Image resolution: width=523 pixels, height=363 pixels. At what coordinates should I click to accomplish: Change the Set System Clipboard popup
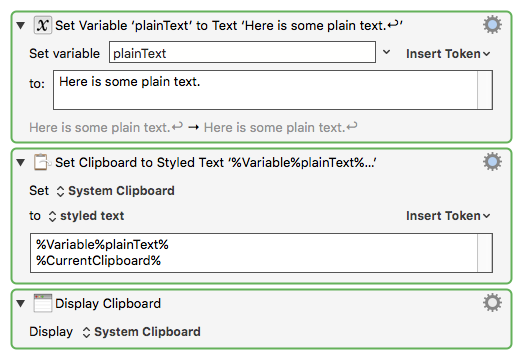(115, 191)
